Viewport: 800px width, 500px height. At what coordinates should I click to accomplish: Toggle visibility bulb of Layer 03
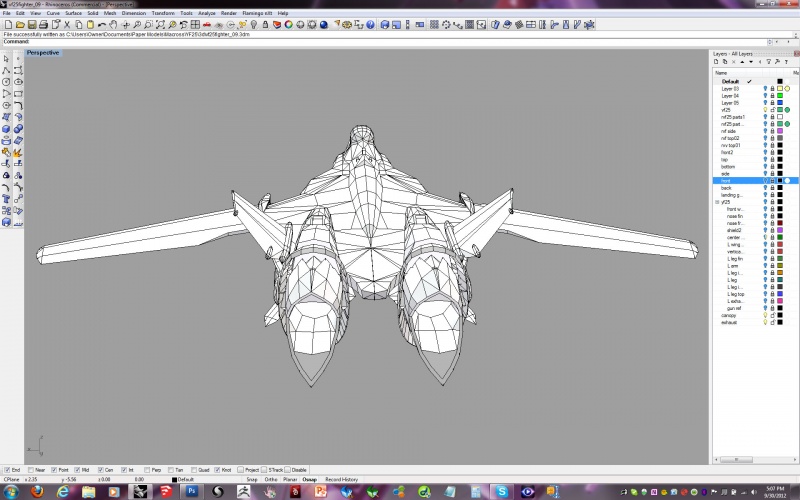[765, 89]
